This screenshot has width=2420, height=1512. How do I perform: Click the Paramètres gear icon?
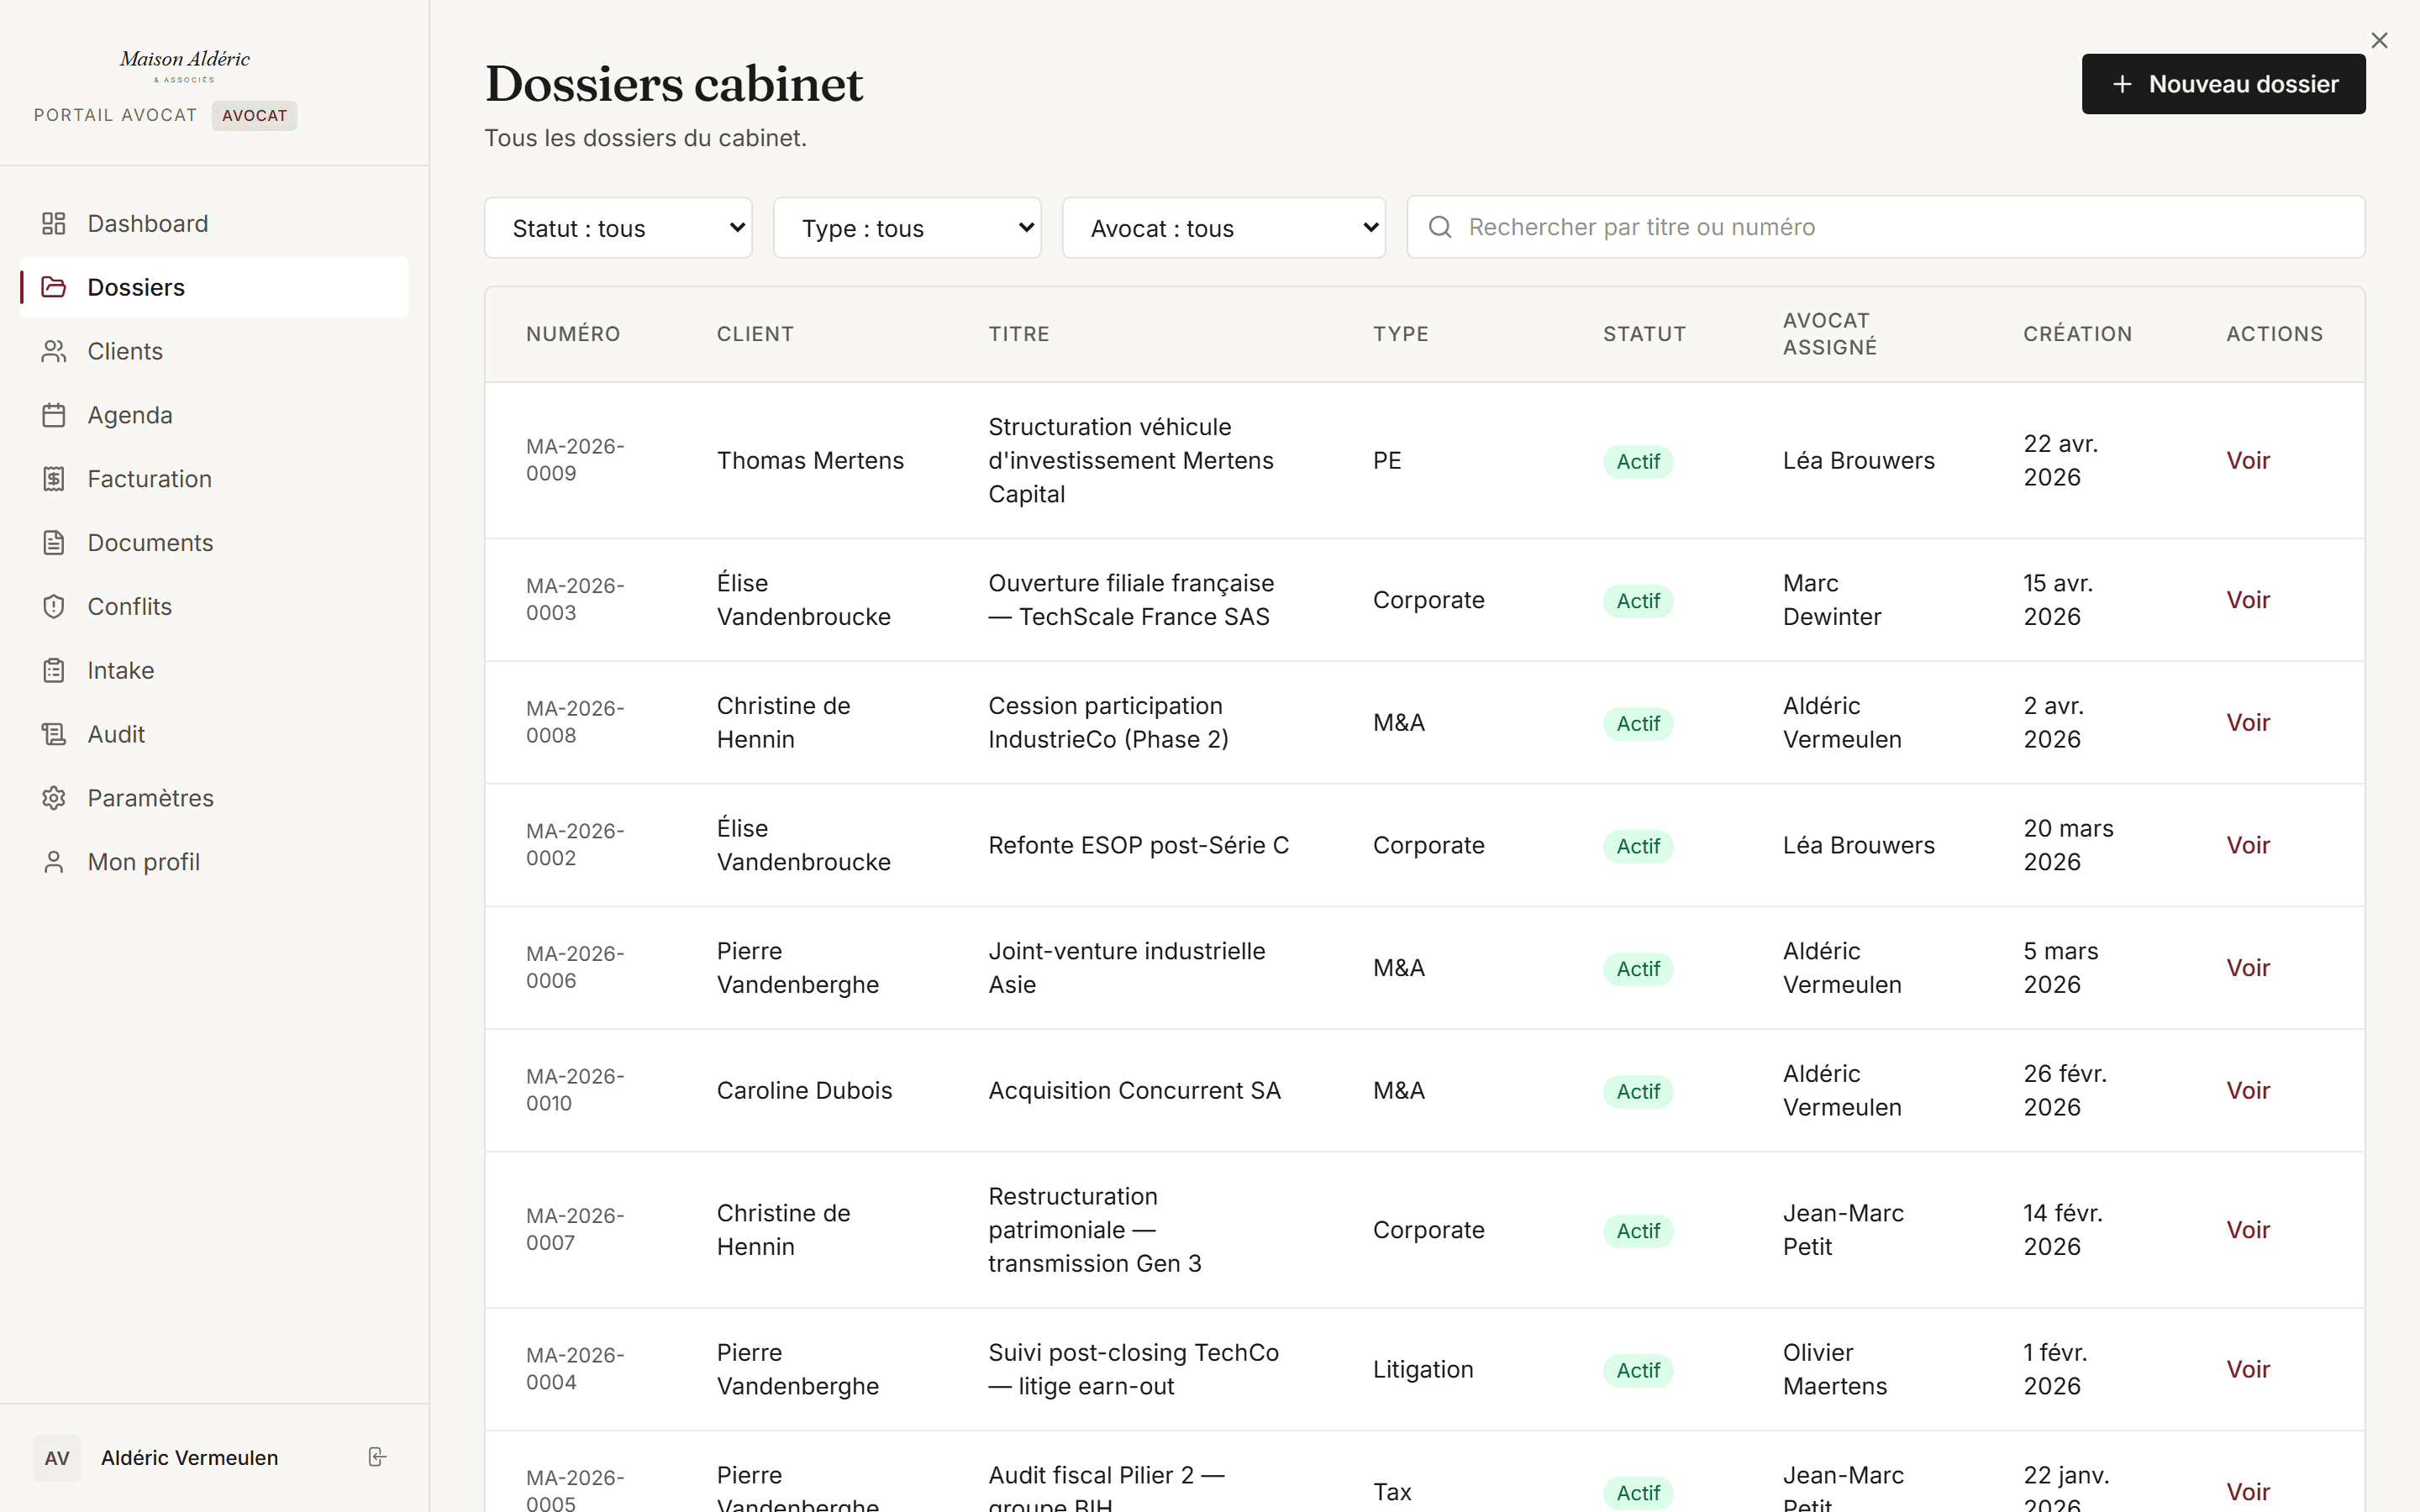click(54, 798)
